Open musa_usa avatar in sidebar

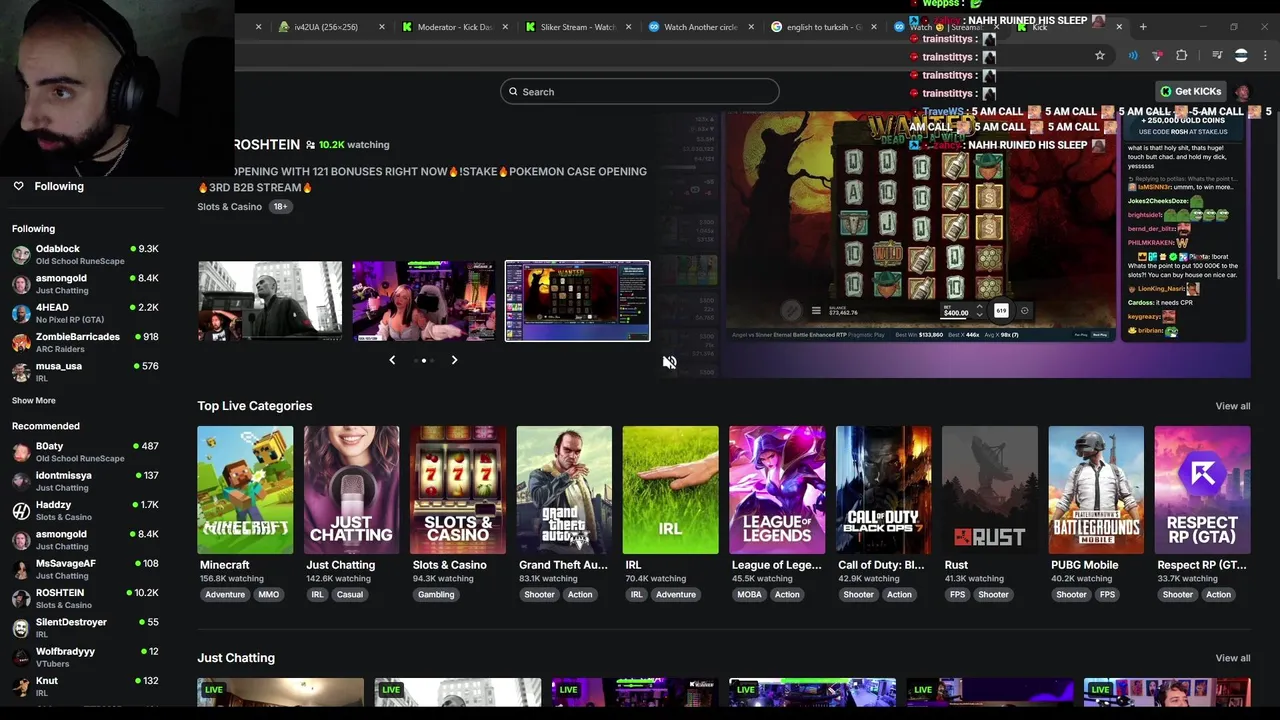point(21,372)
